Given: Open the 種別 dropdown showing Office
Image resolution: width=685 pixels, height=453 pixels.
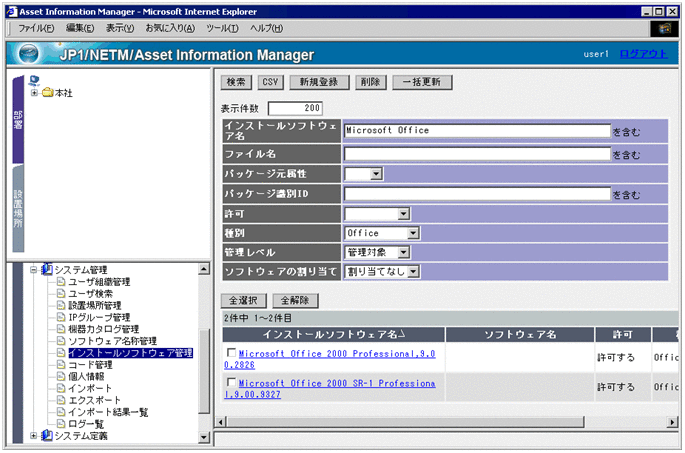Looking at the screenshot, I should [413, 233].
